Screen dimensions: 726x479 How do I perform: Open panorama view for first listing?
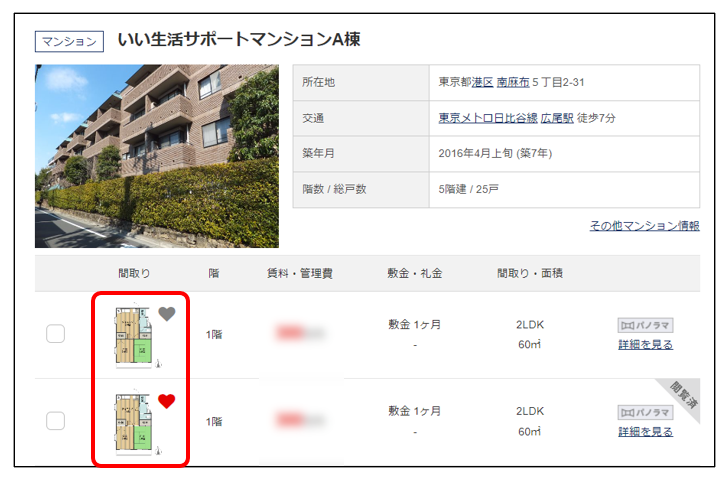645,325
